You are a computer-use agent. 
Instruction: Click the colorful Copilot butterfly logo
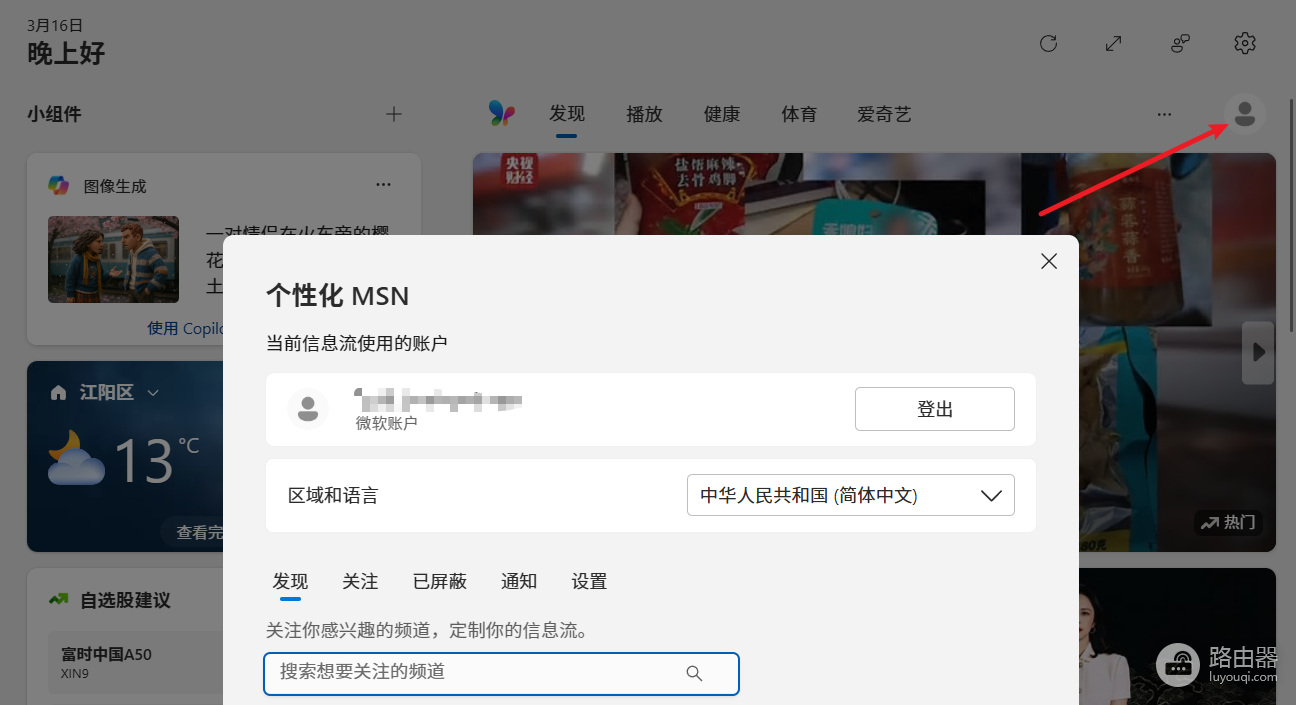(502, 113)
